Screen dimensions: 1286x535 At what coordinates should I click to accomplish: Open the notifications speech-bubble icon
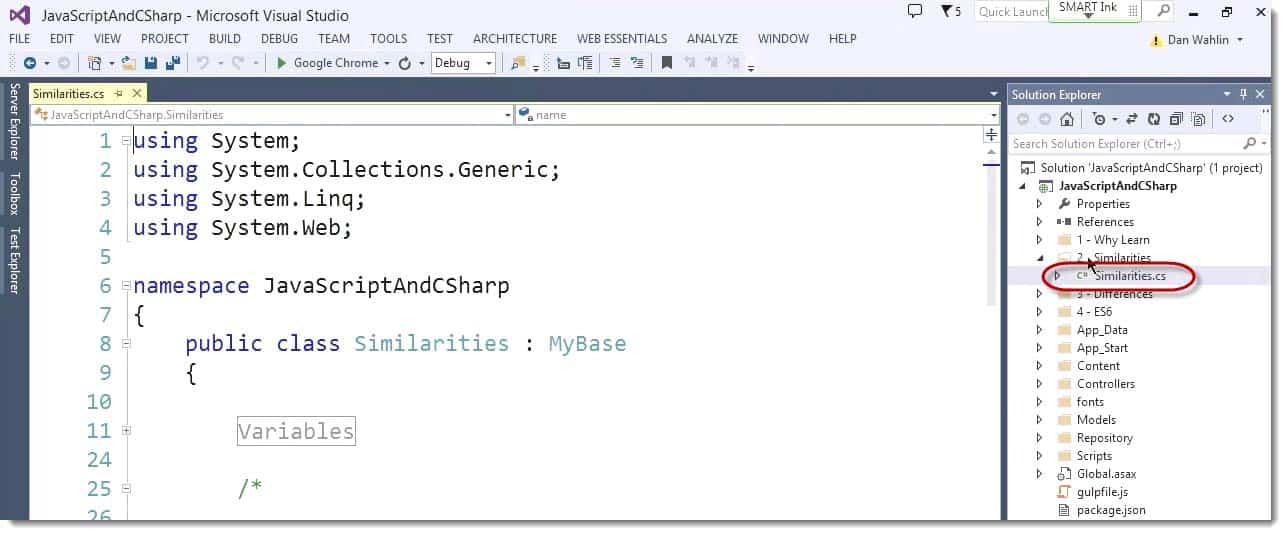[x=914, y=11]
